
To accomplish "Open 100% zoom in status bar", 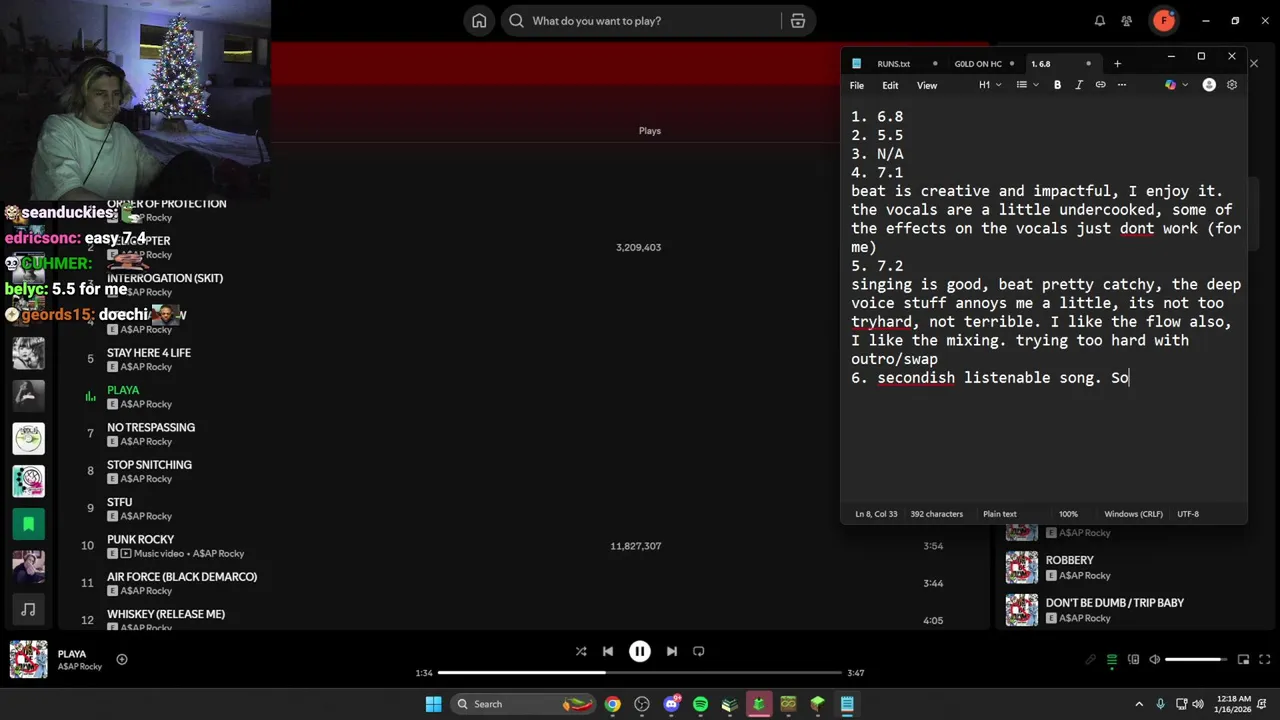I will tap(1068, 514).
